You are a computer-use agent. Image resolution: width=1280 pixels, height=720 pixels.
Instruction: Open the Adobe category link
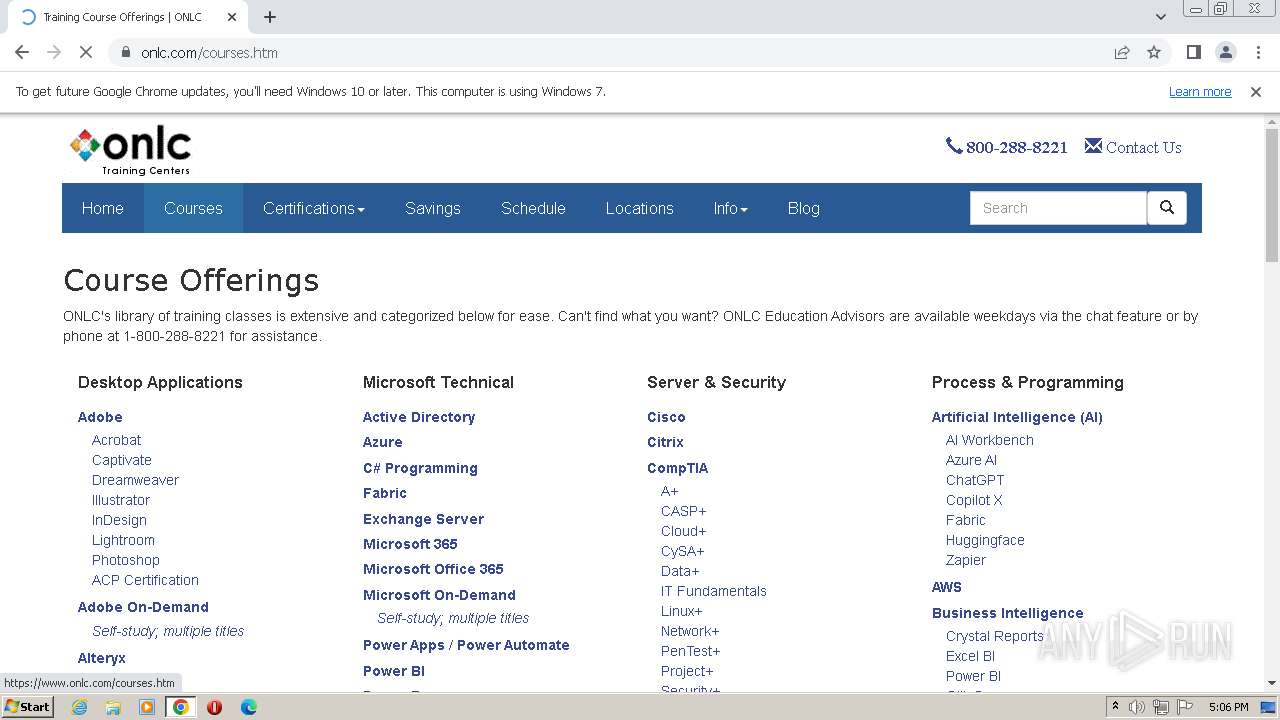(x=100, y=417)
